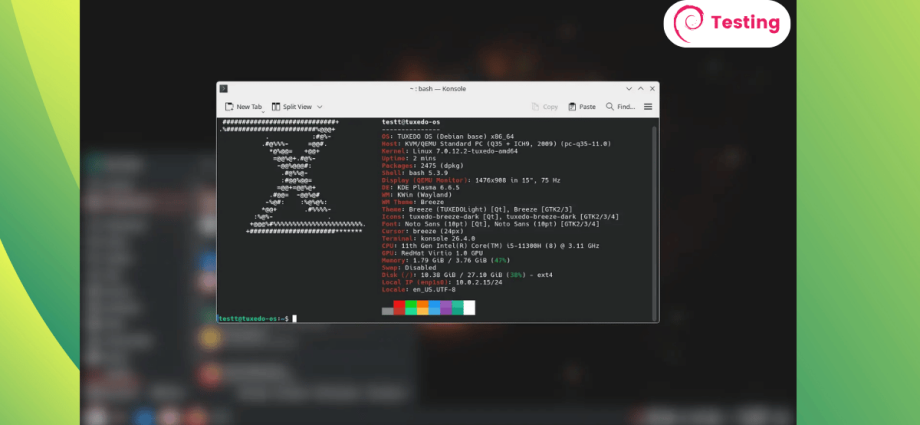Click the 'OS: TUXEDO OS (Debian base)' line

[448, 136]
